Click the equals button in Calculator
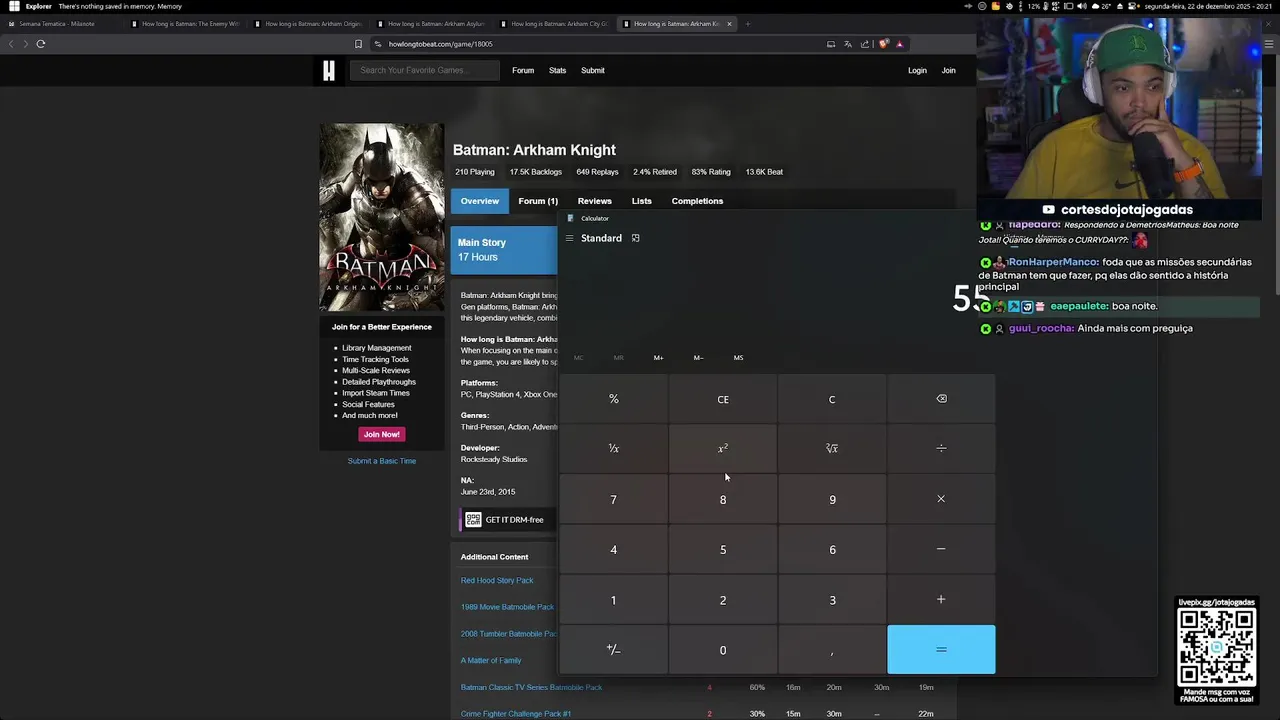This screenshot has height=720, width=1280. pyautogui.click(x=941, y=650)
